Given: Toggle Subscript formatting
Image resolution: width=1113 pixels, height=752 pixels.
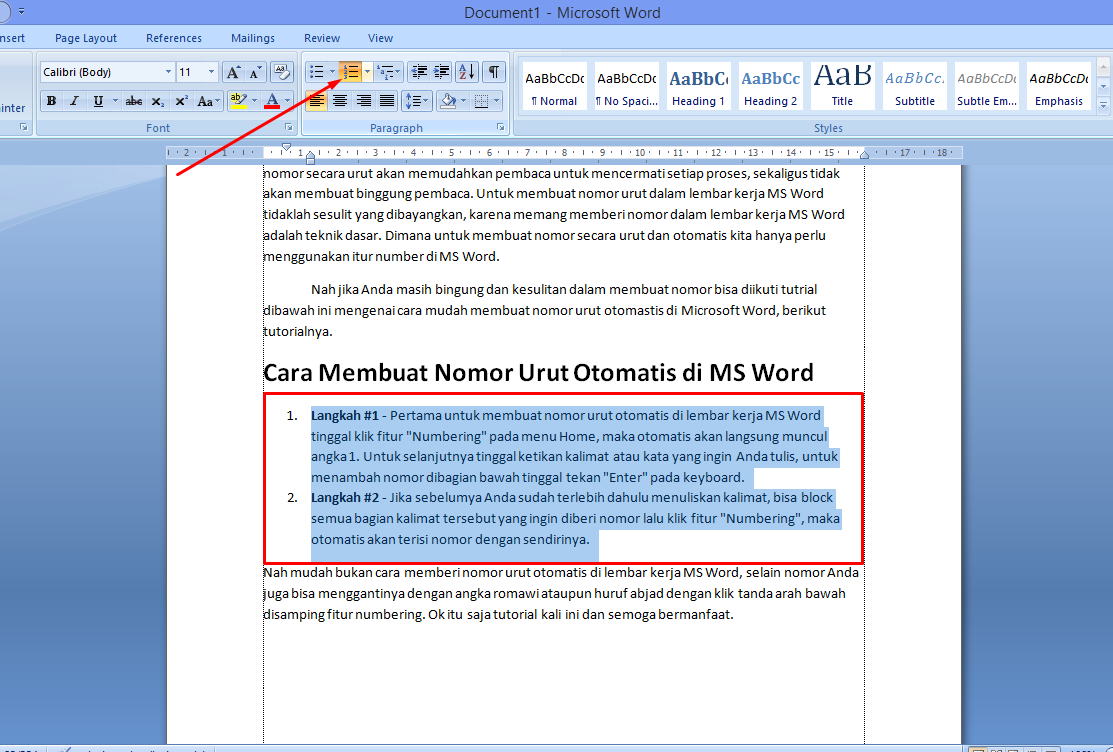Looking at the screenshot, I should tap(158, 101).
